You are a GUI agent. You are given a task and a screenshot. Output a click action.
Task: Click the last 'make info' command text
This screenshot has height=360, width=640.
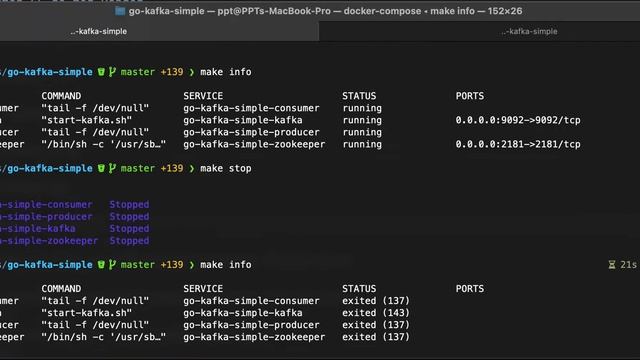tap(226, 265)
